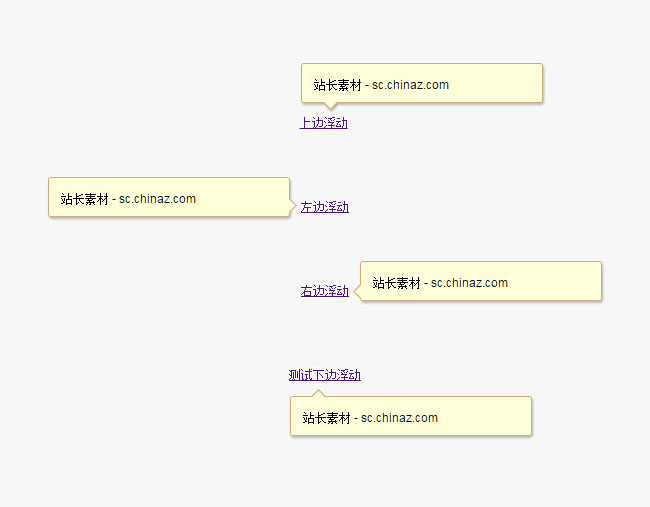650x507 pixels.
Task: Follow the 测试下边浮动 link
Action: click(x=324, y=375)
